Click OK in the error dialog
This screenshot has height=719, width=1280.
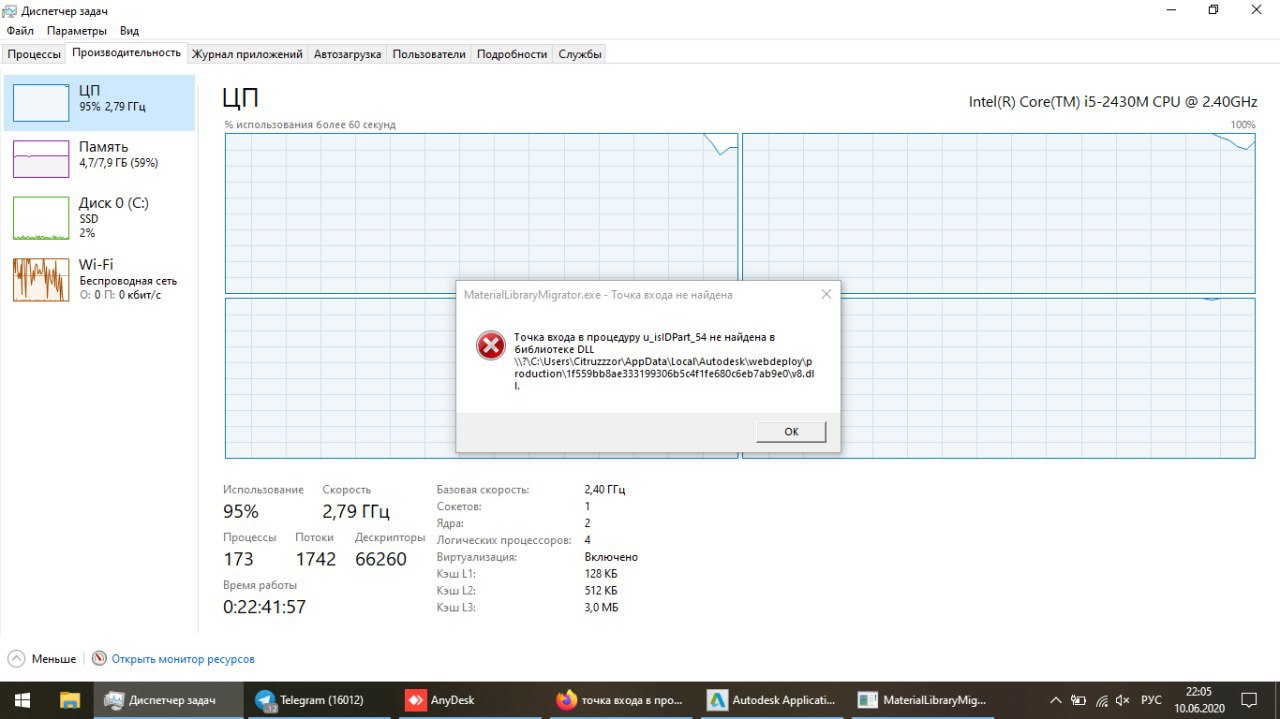click(x=791, y=431)
